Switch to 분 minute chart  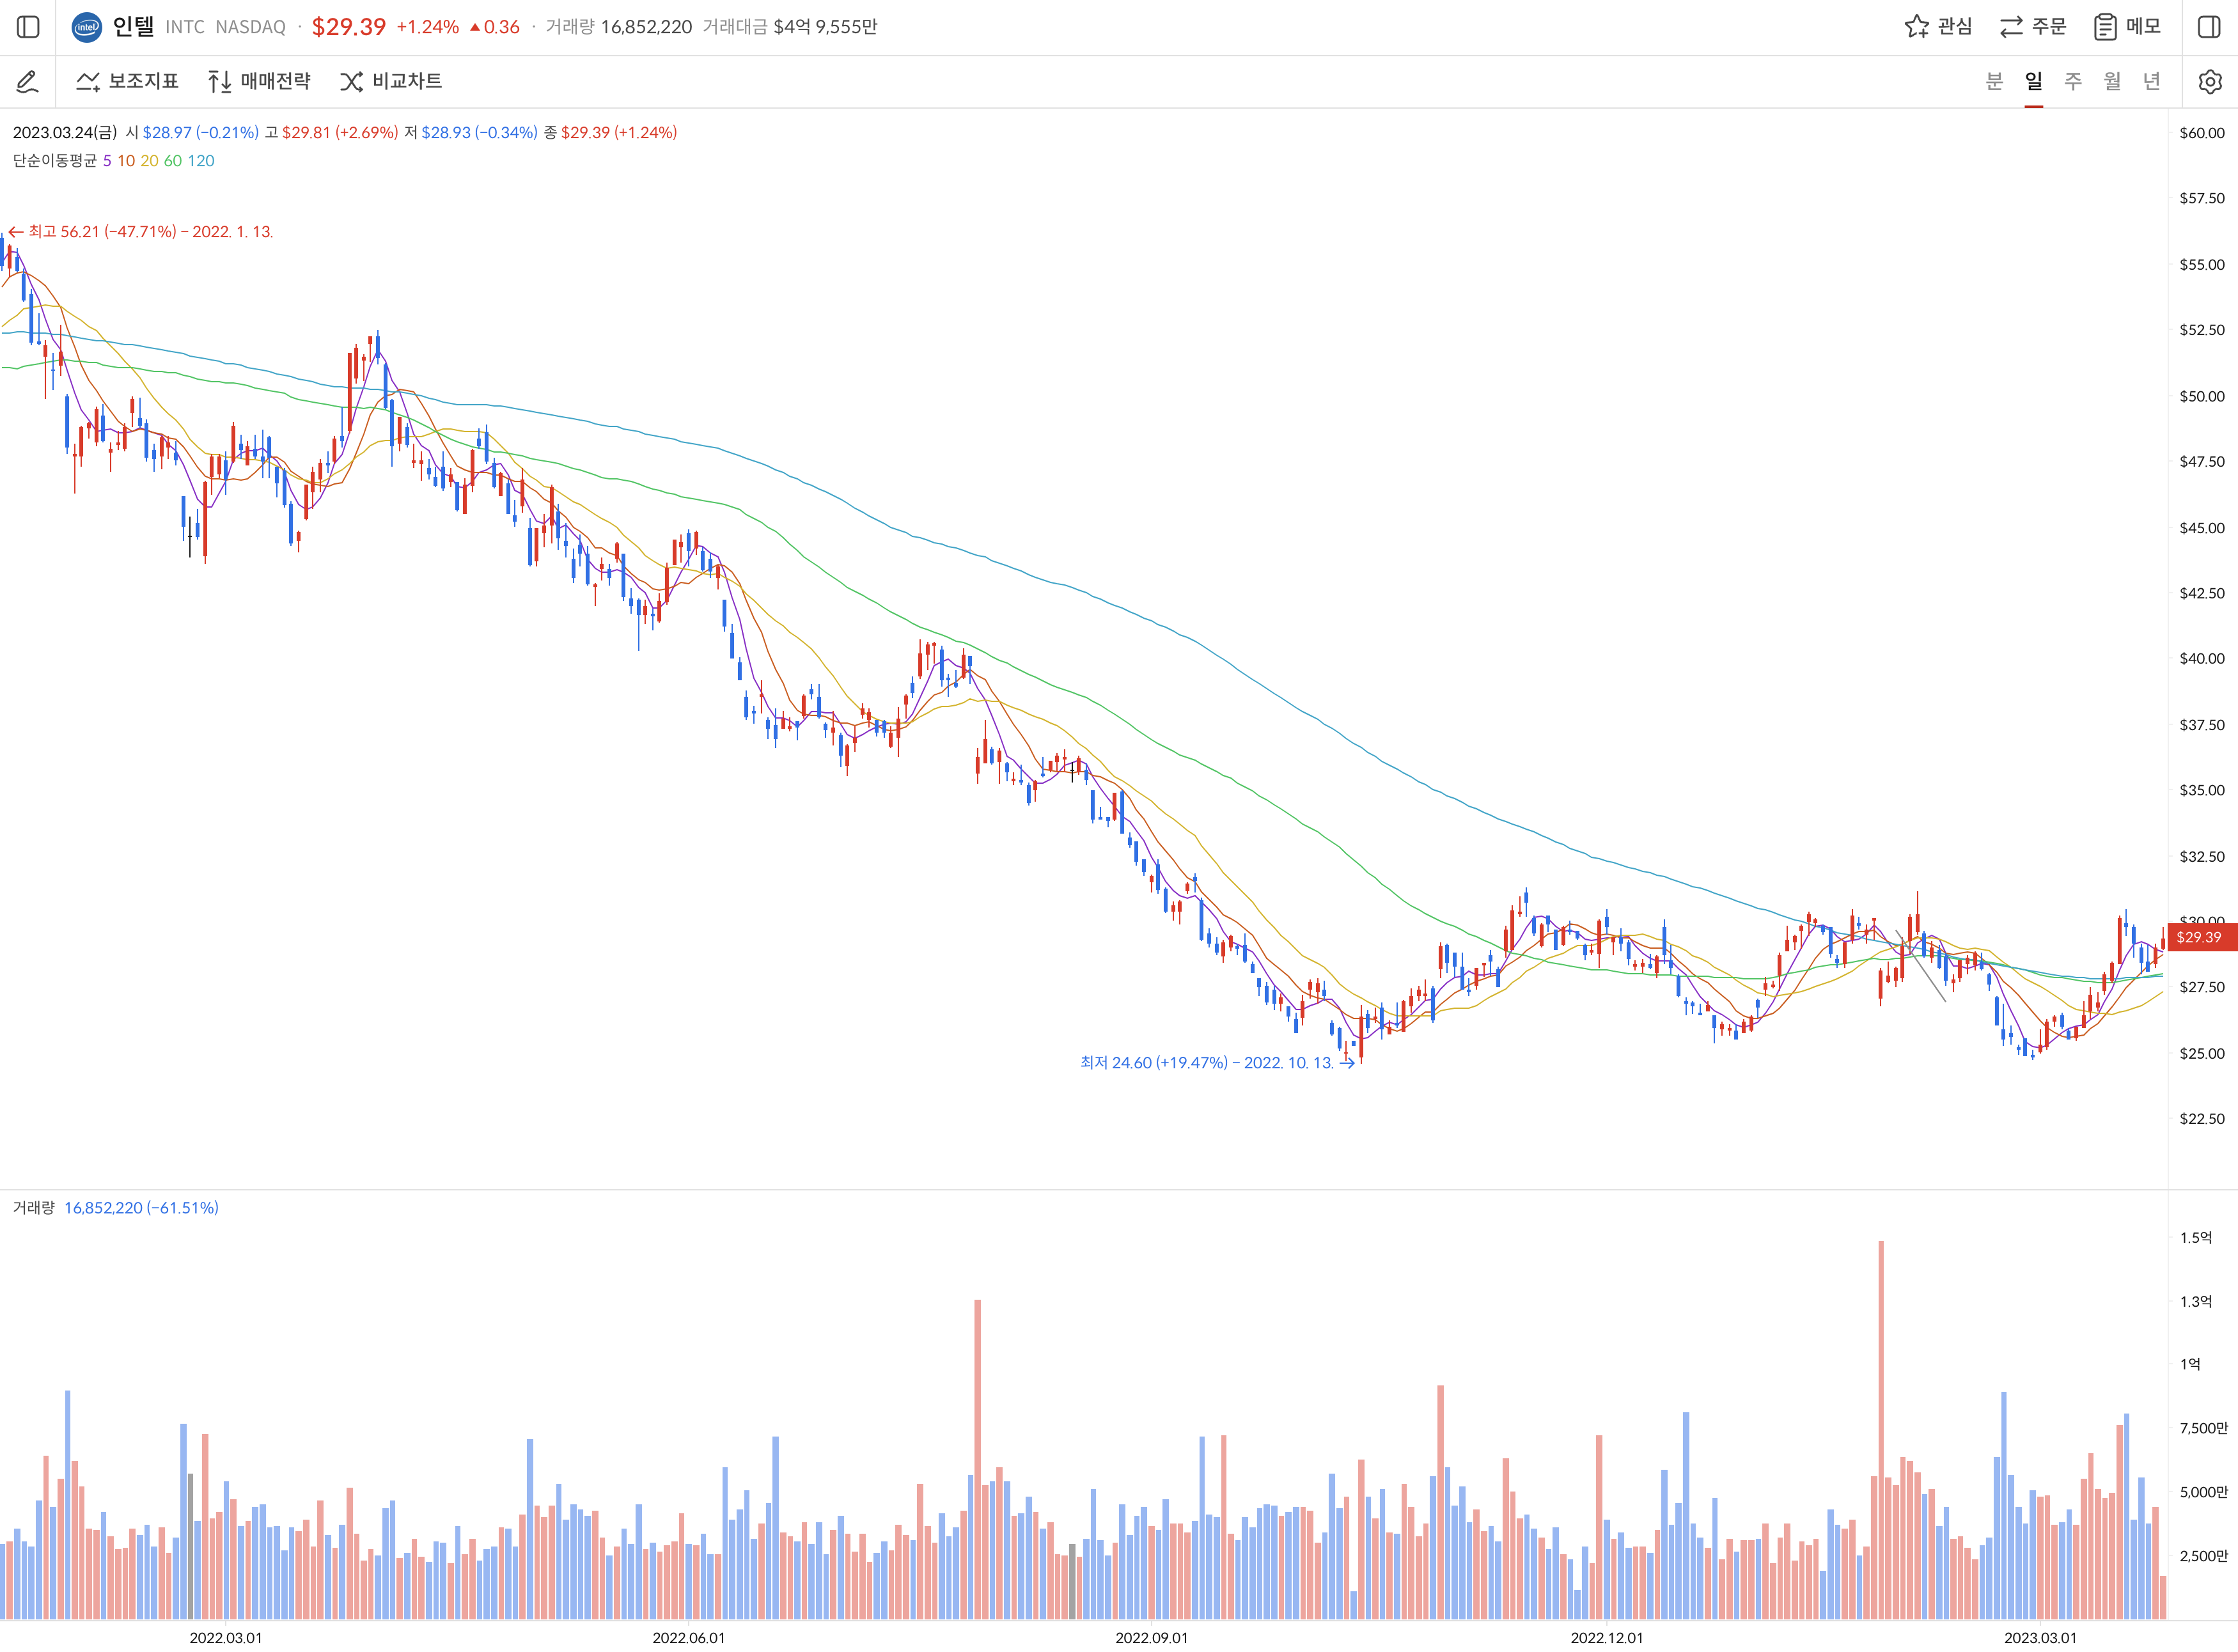1994,81
